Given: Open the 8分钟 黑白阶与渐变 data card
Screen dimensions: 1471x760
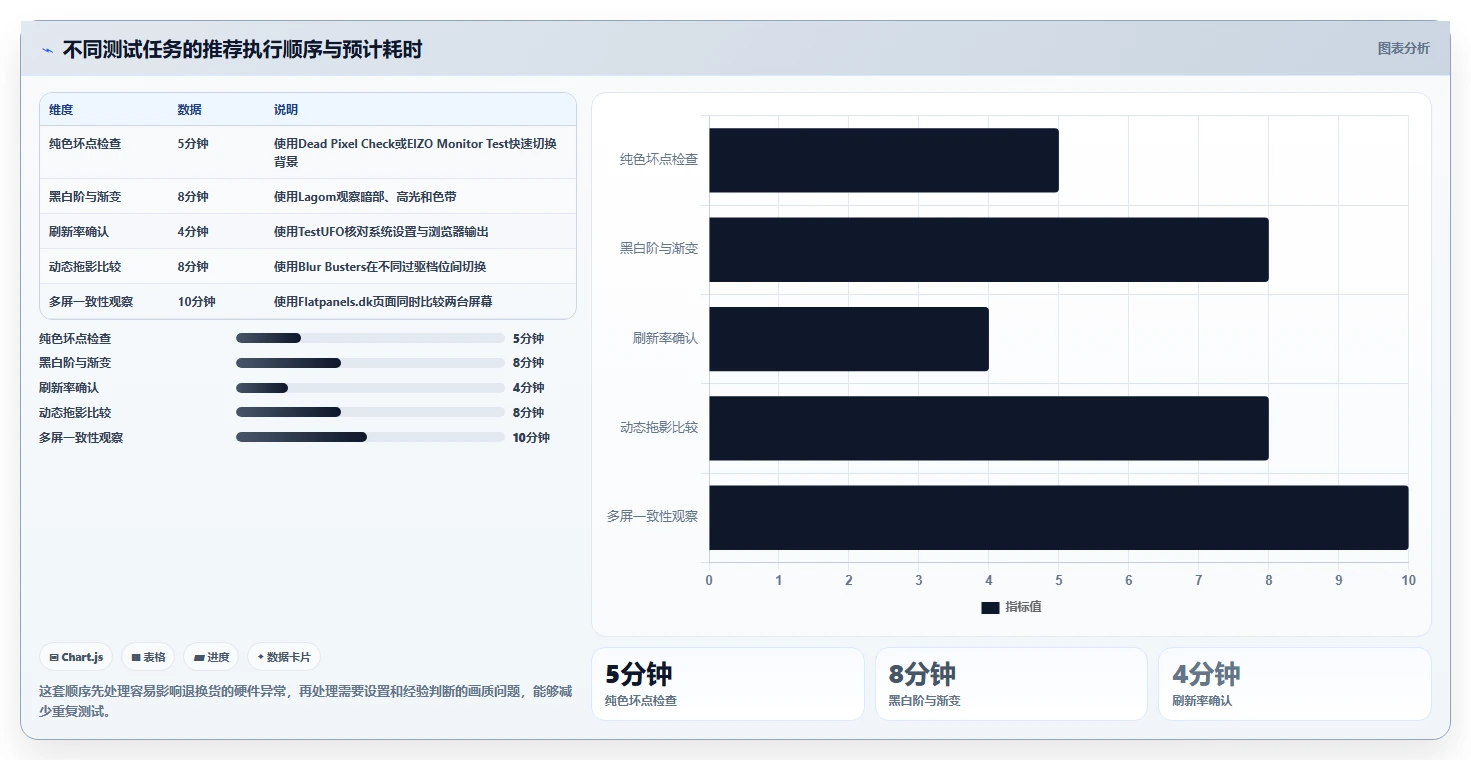Looking at the screenshot, I should click(x=1011, y=684).
